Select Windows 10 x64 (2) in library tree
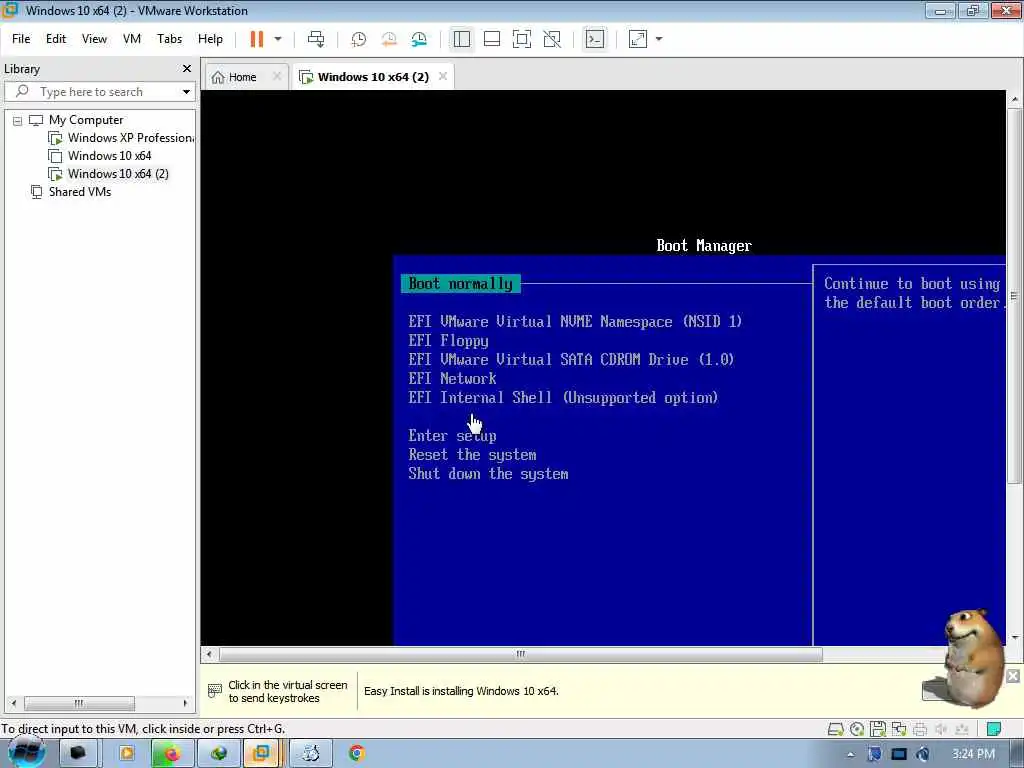The height and width of the screenshot is (768, 1024). 118,174
